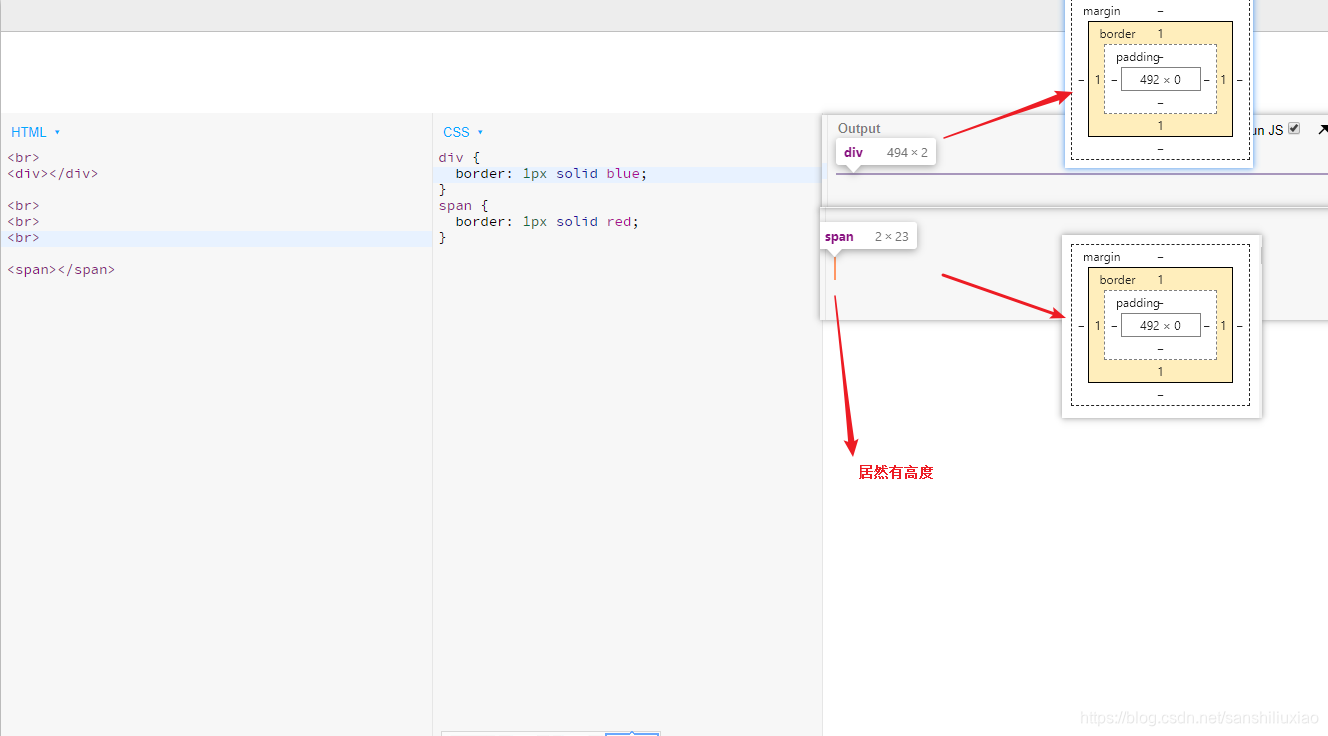Click the 'div 494 × 2' inspector tooltip
The image size is (1328, 736).
pyautogui.click(x=885, y=152)
